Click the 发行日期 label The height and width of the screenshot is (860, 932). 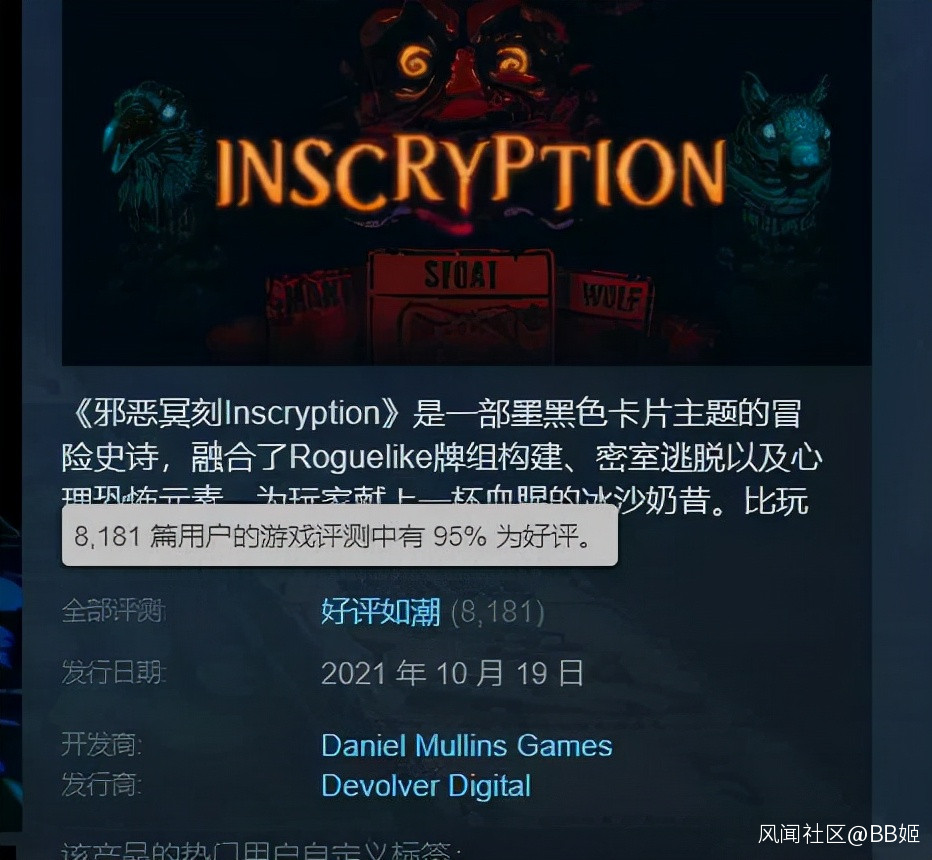(x=114, y=672)
